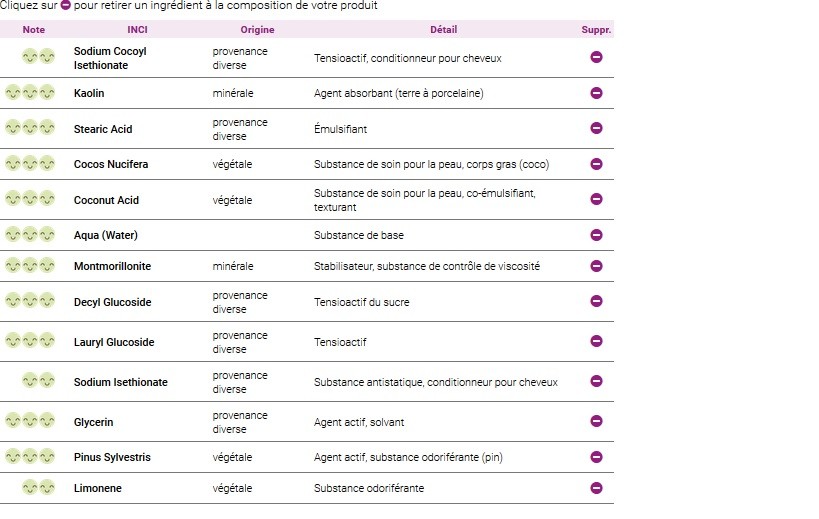Open the Glycerin ingredient name

(x=93, y=422)
